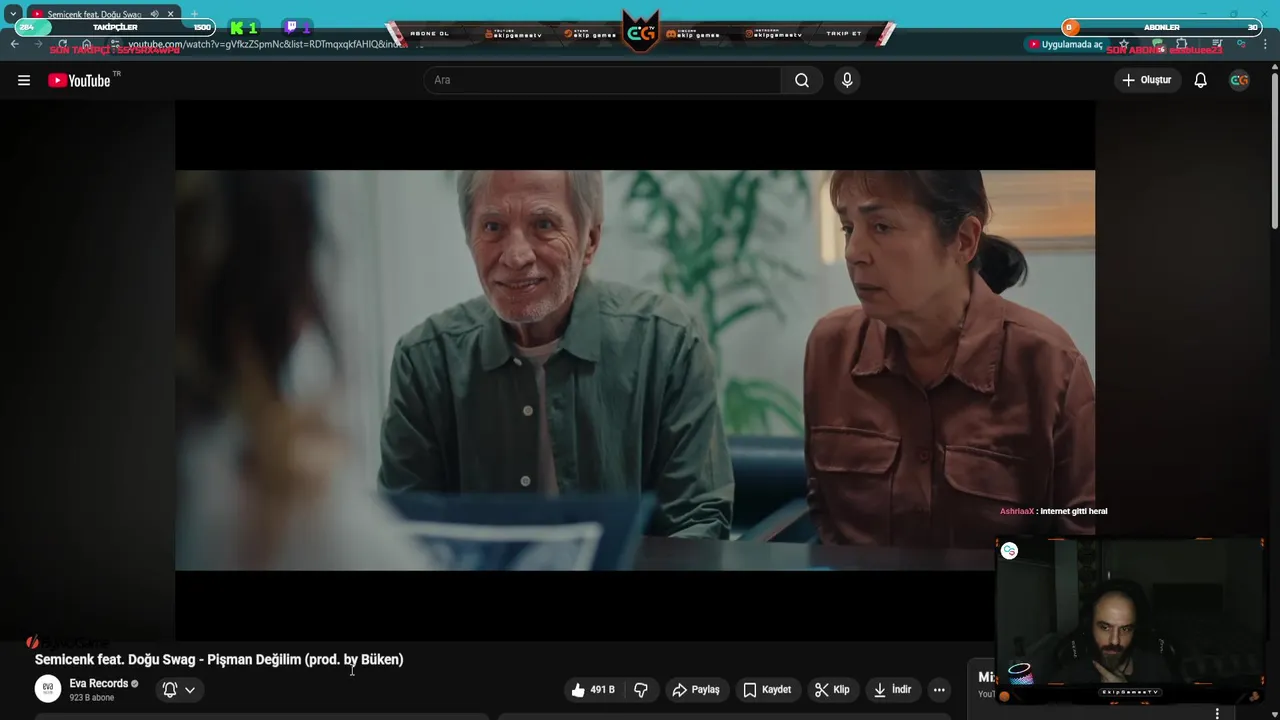Viewport: 1280px width, 720px height.
Task: Start voice search with microphone icon
Action: (847, 80)
